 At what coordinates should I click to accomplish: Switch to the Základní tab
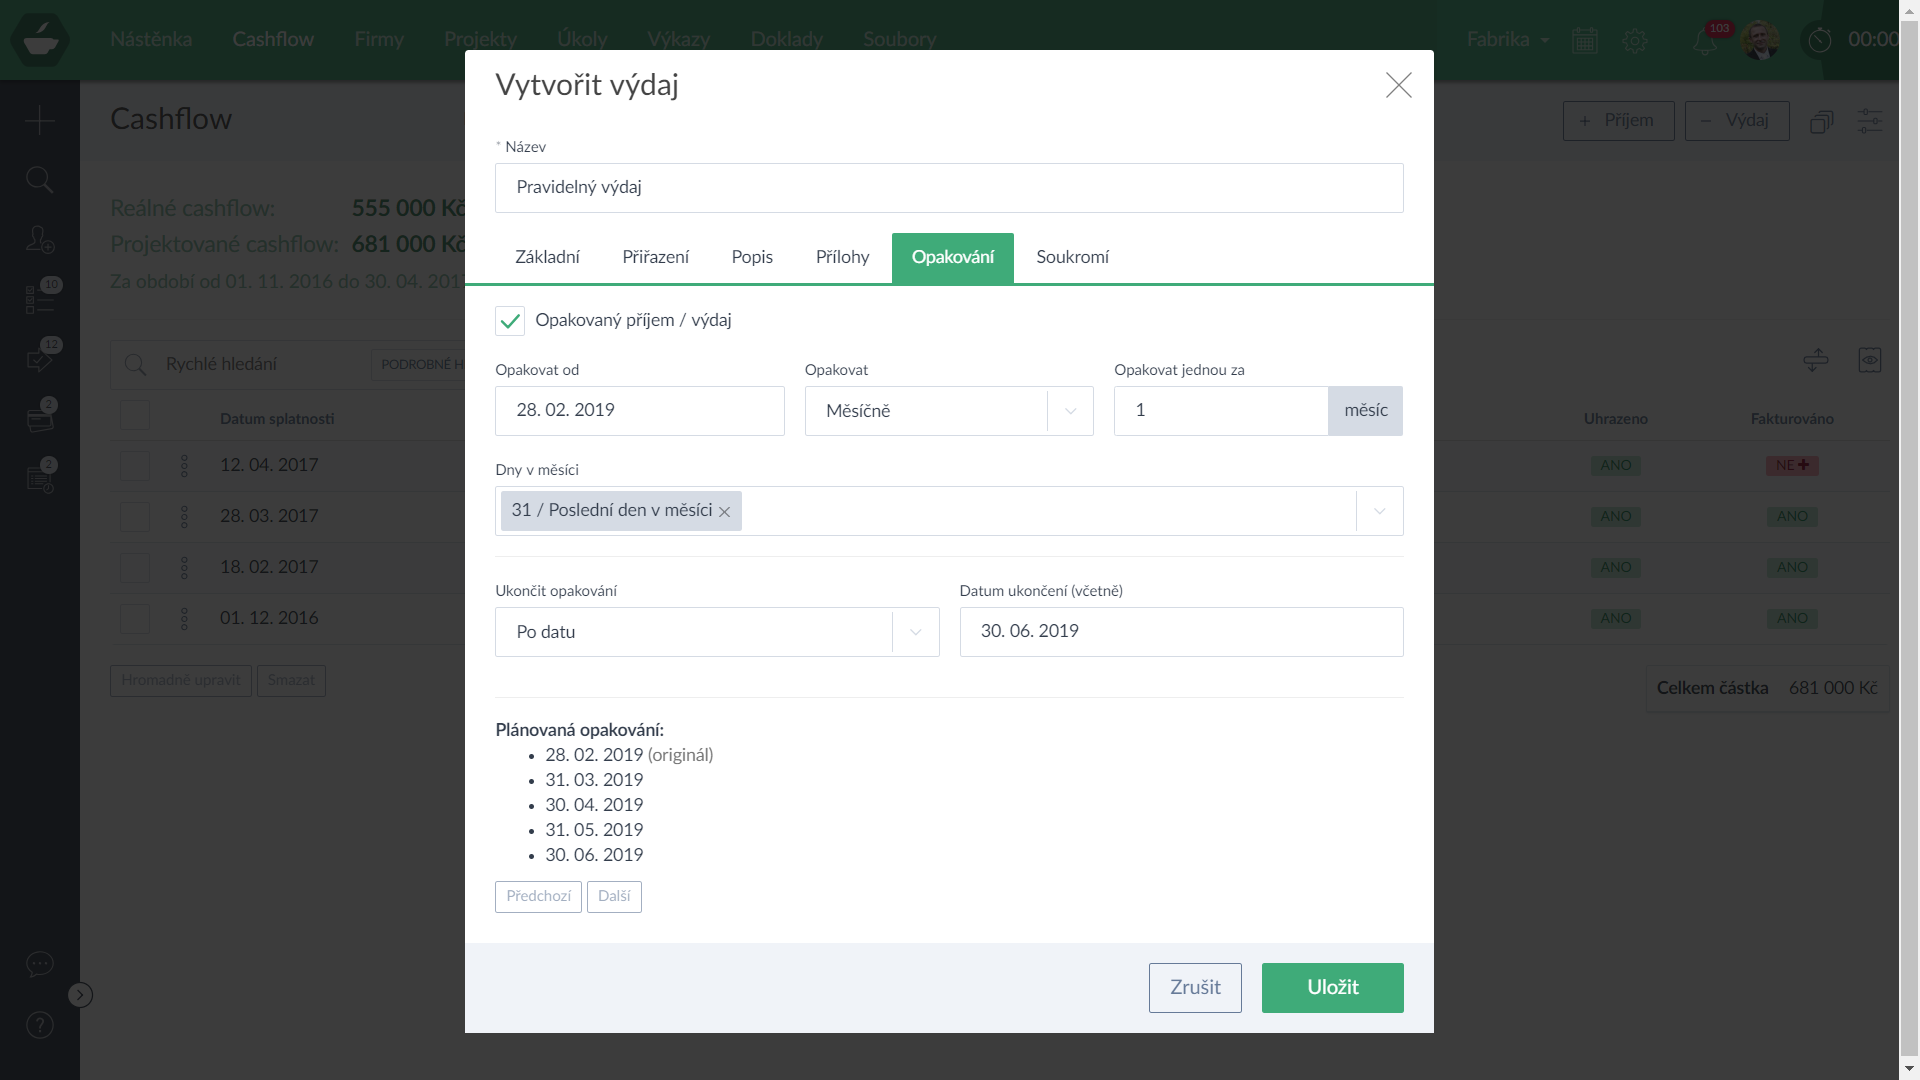(x=547, y=258)
